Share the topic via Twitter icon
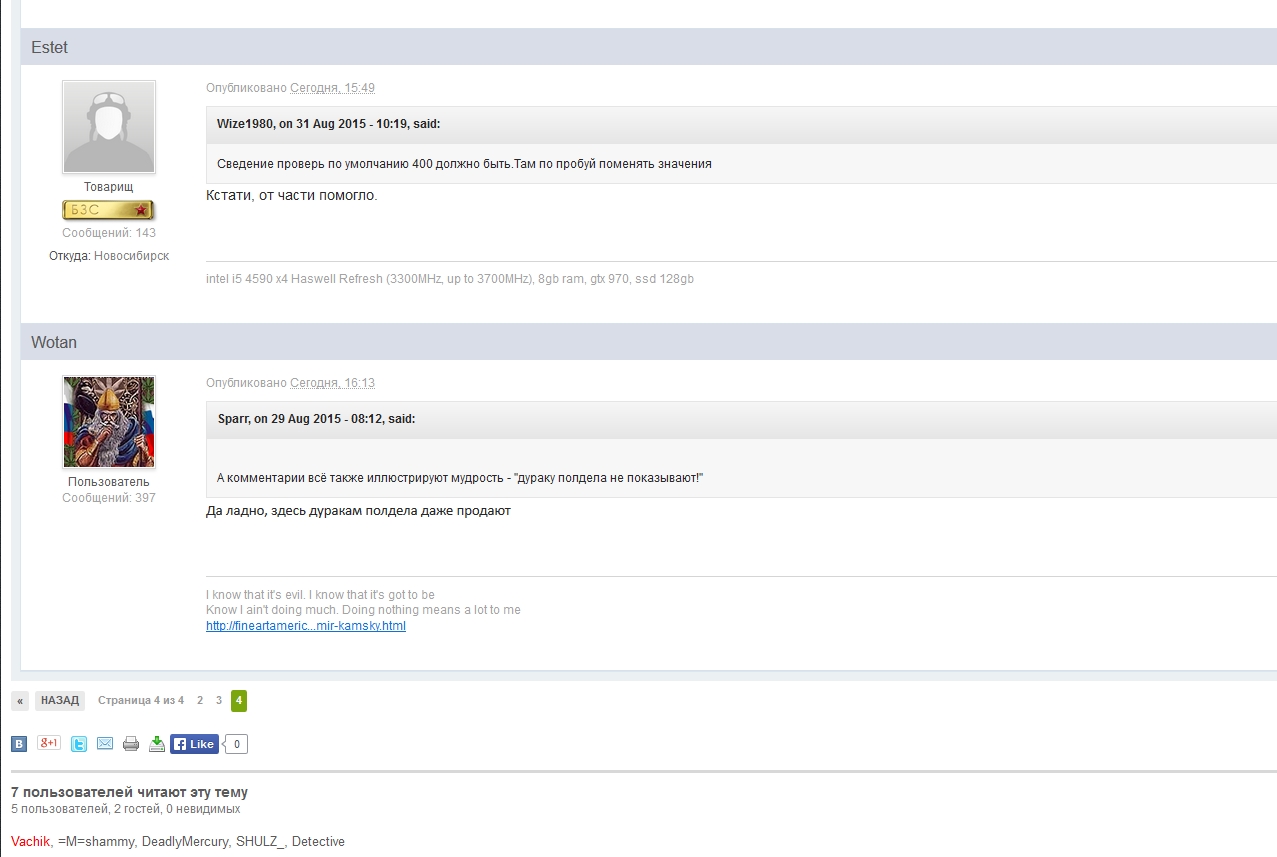Screen dimensions: 1277x857 79,744
